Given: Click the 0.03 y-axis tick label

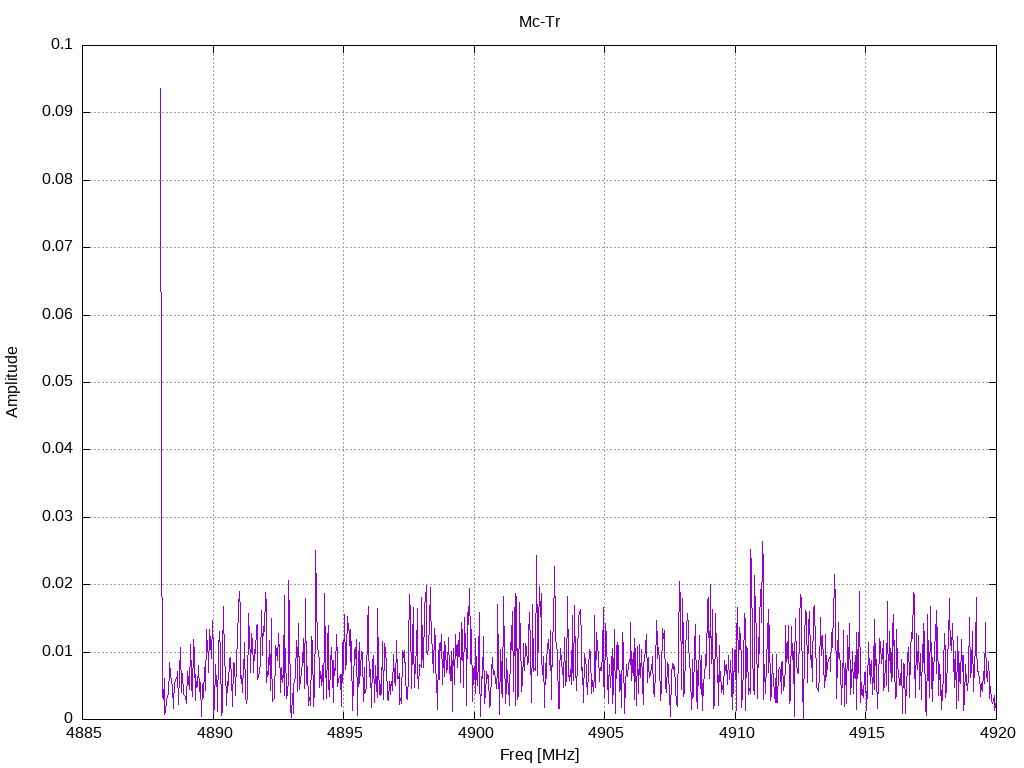Looking at the screenshot, I should (x=57, y=517).
